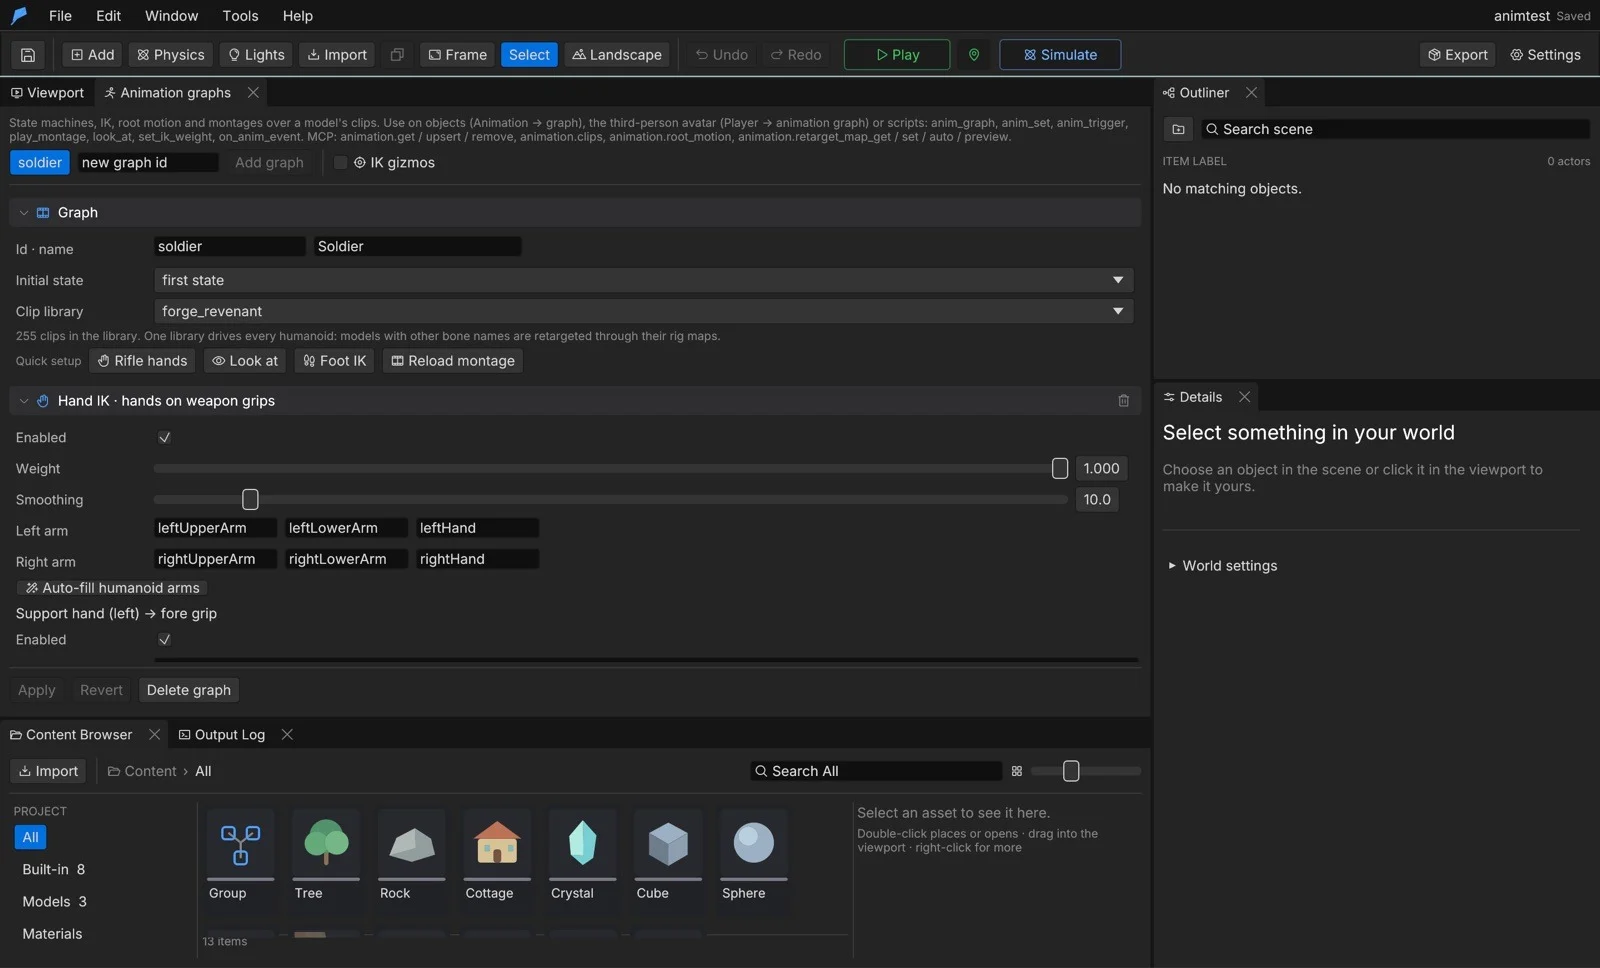Viewport: 1600px width, 968px height.
Task: Click the app logo icon
Action: coord(19,16)
